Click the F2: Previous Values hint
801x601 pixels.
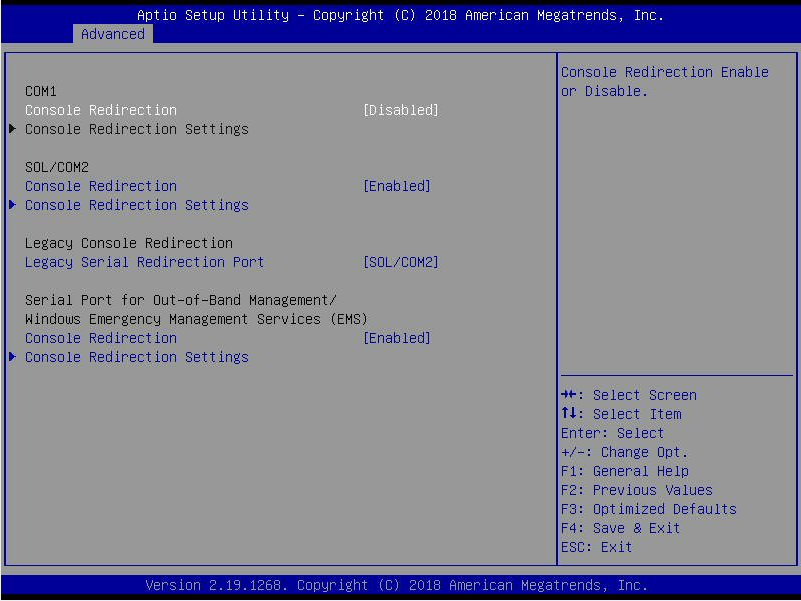click(x=637, y=490)
